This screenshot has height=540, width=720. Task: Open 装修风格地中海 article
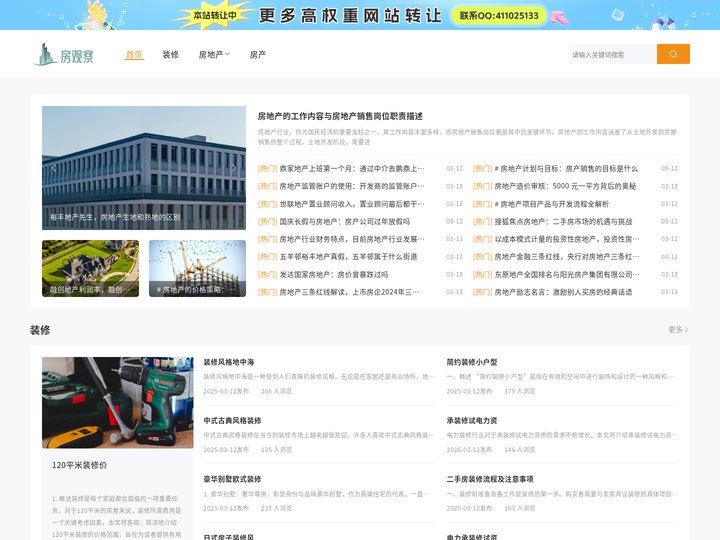pyautogui.click(x=229, y=362)
